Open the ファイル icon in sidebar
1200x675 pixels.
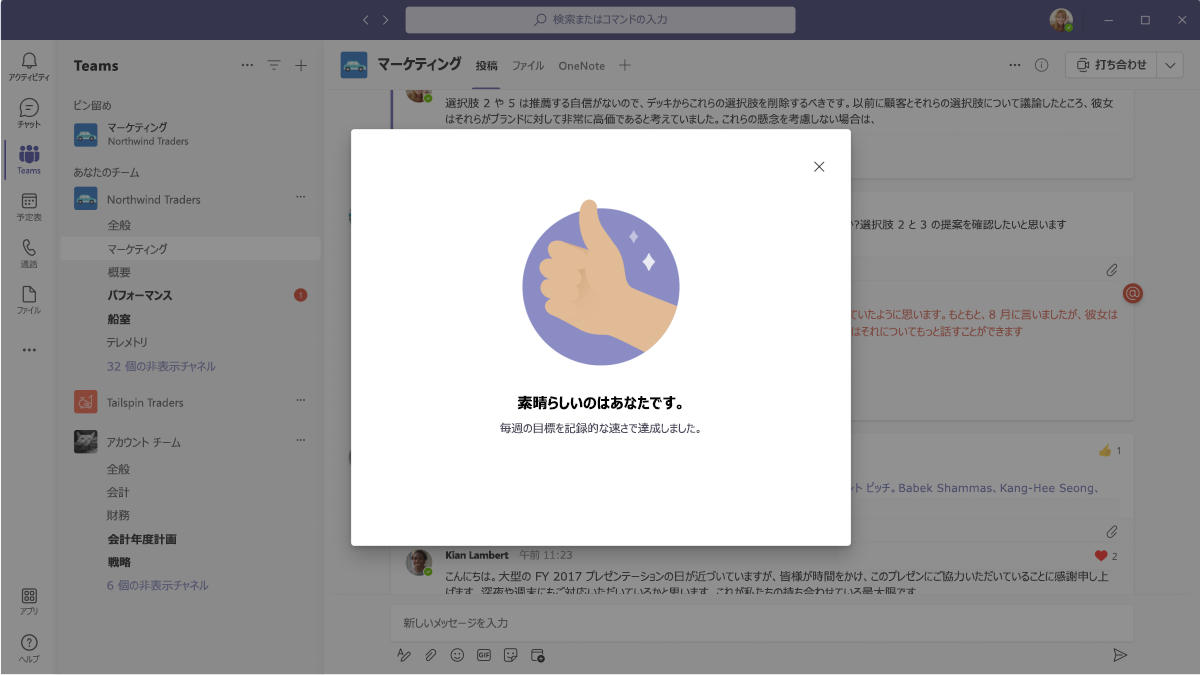pyautogui.click(x=29, y=300)
